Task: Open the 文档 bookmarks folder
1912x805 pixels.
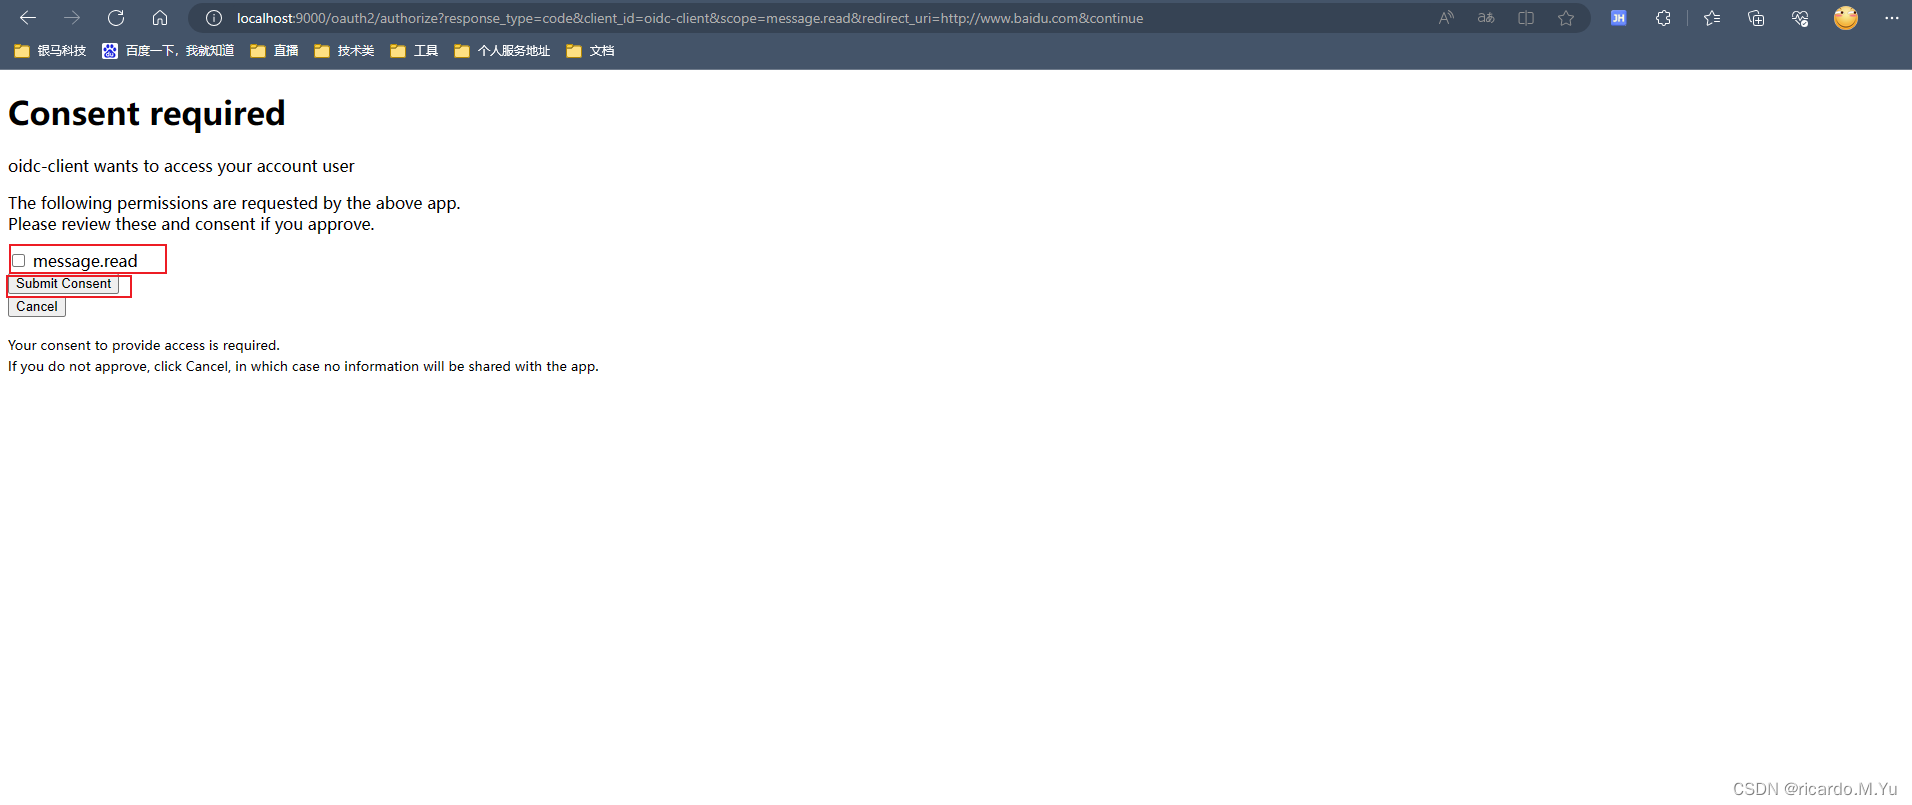Action: (590, 51)
